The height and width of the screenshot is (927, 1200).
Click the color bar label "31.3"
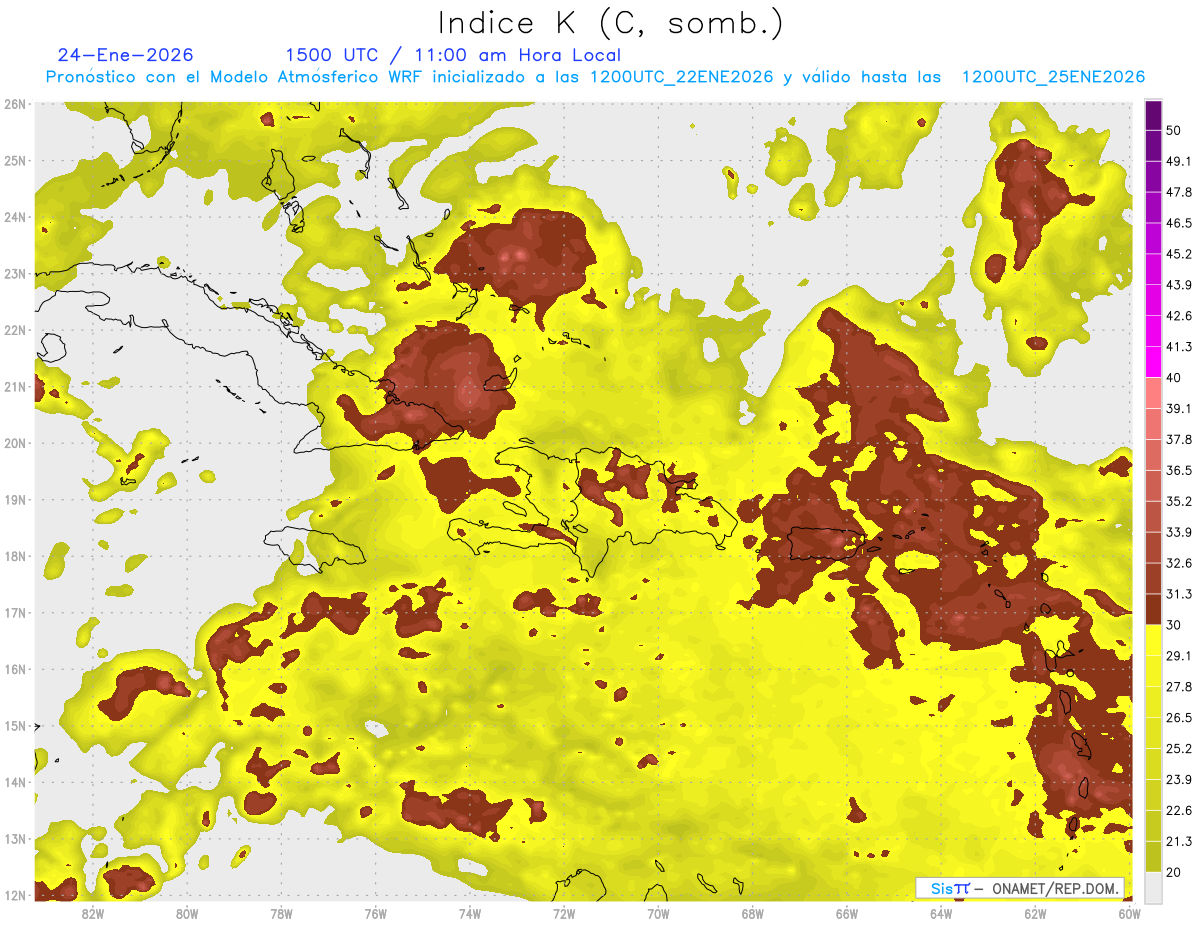click(1178, 594)
